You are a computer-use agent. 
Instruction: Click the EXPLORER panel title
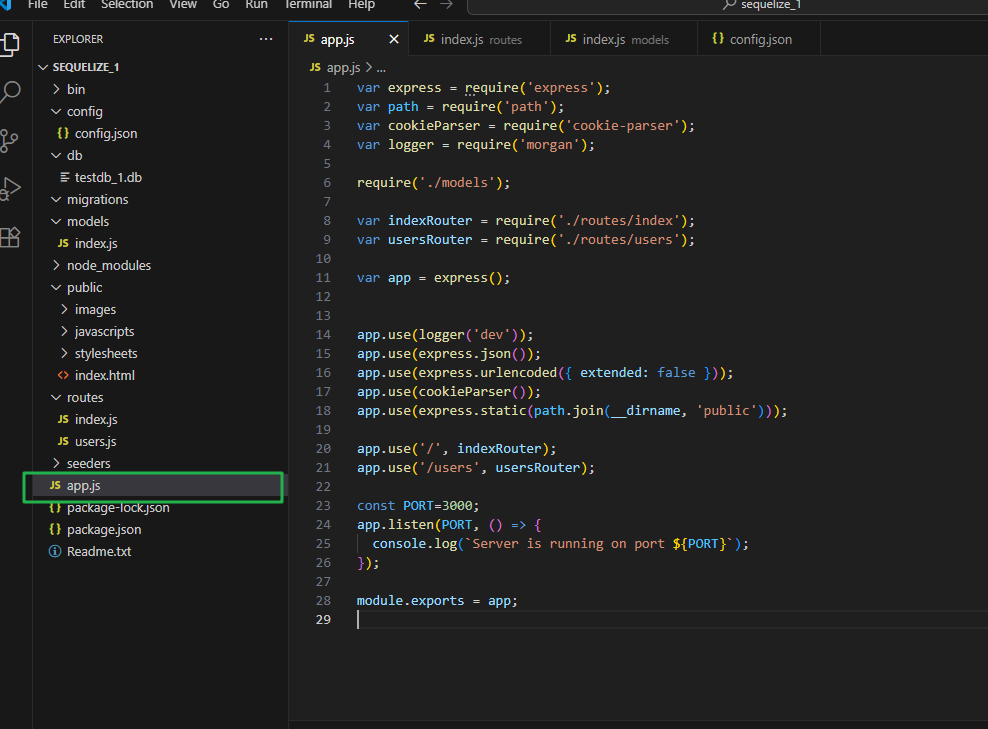(78, 39)
